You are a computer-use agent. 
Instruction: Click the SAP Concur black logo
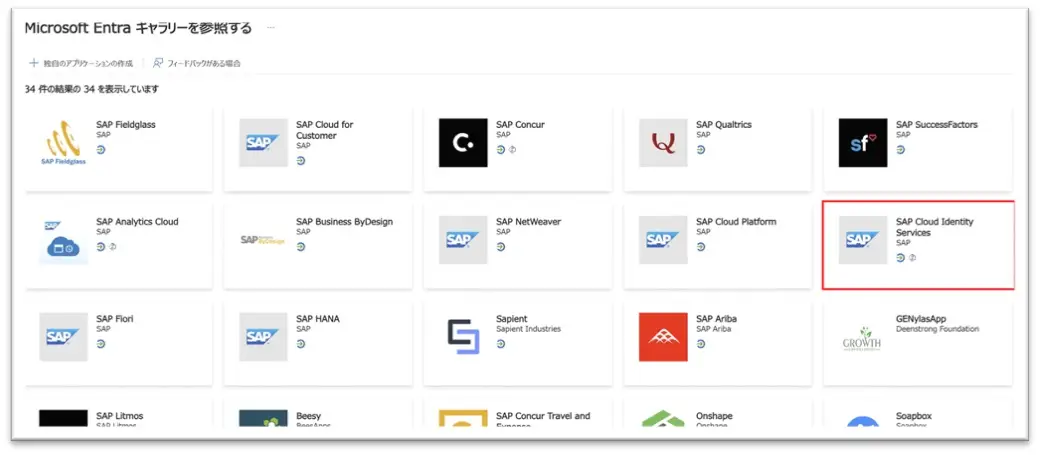463,143
